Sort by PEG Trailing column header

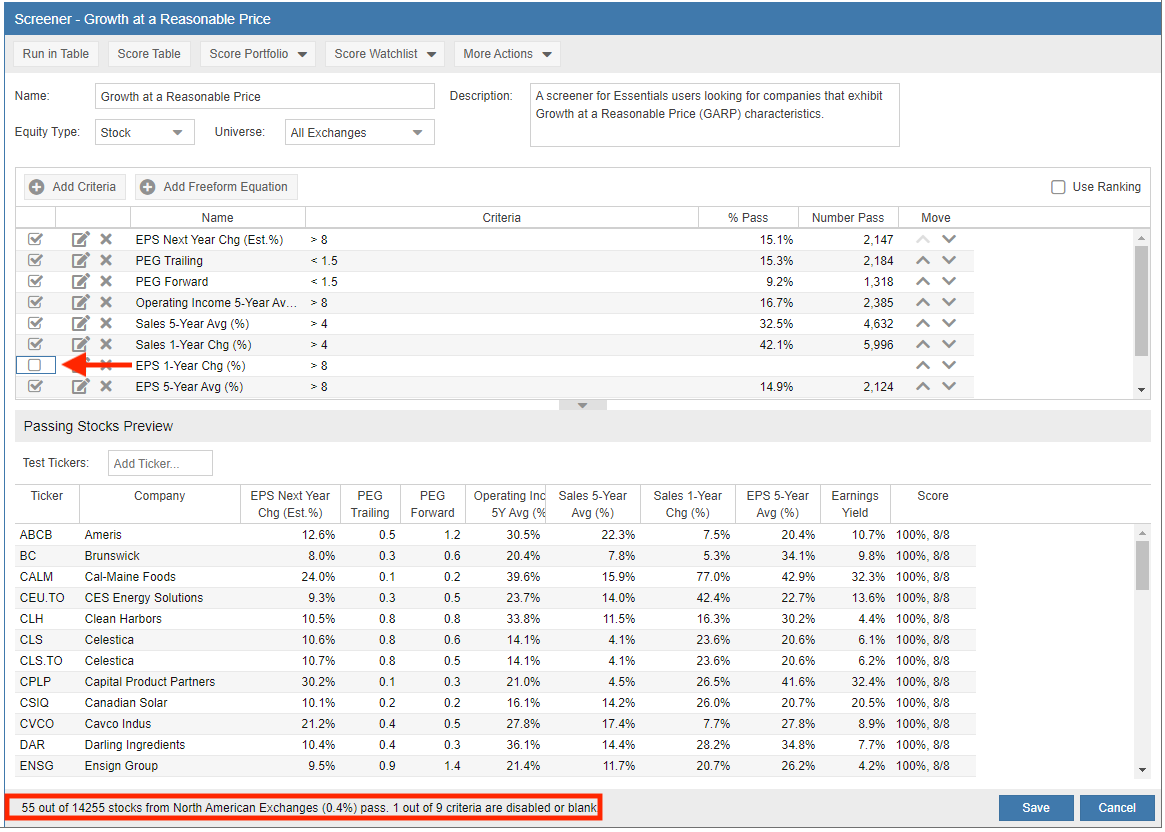370,504
